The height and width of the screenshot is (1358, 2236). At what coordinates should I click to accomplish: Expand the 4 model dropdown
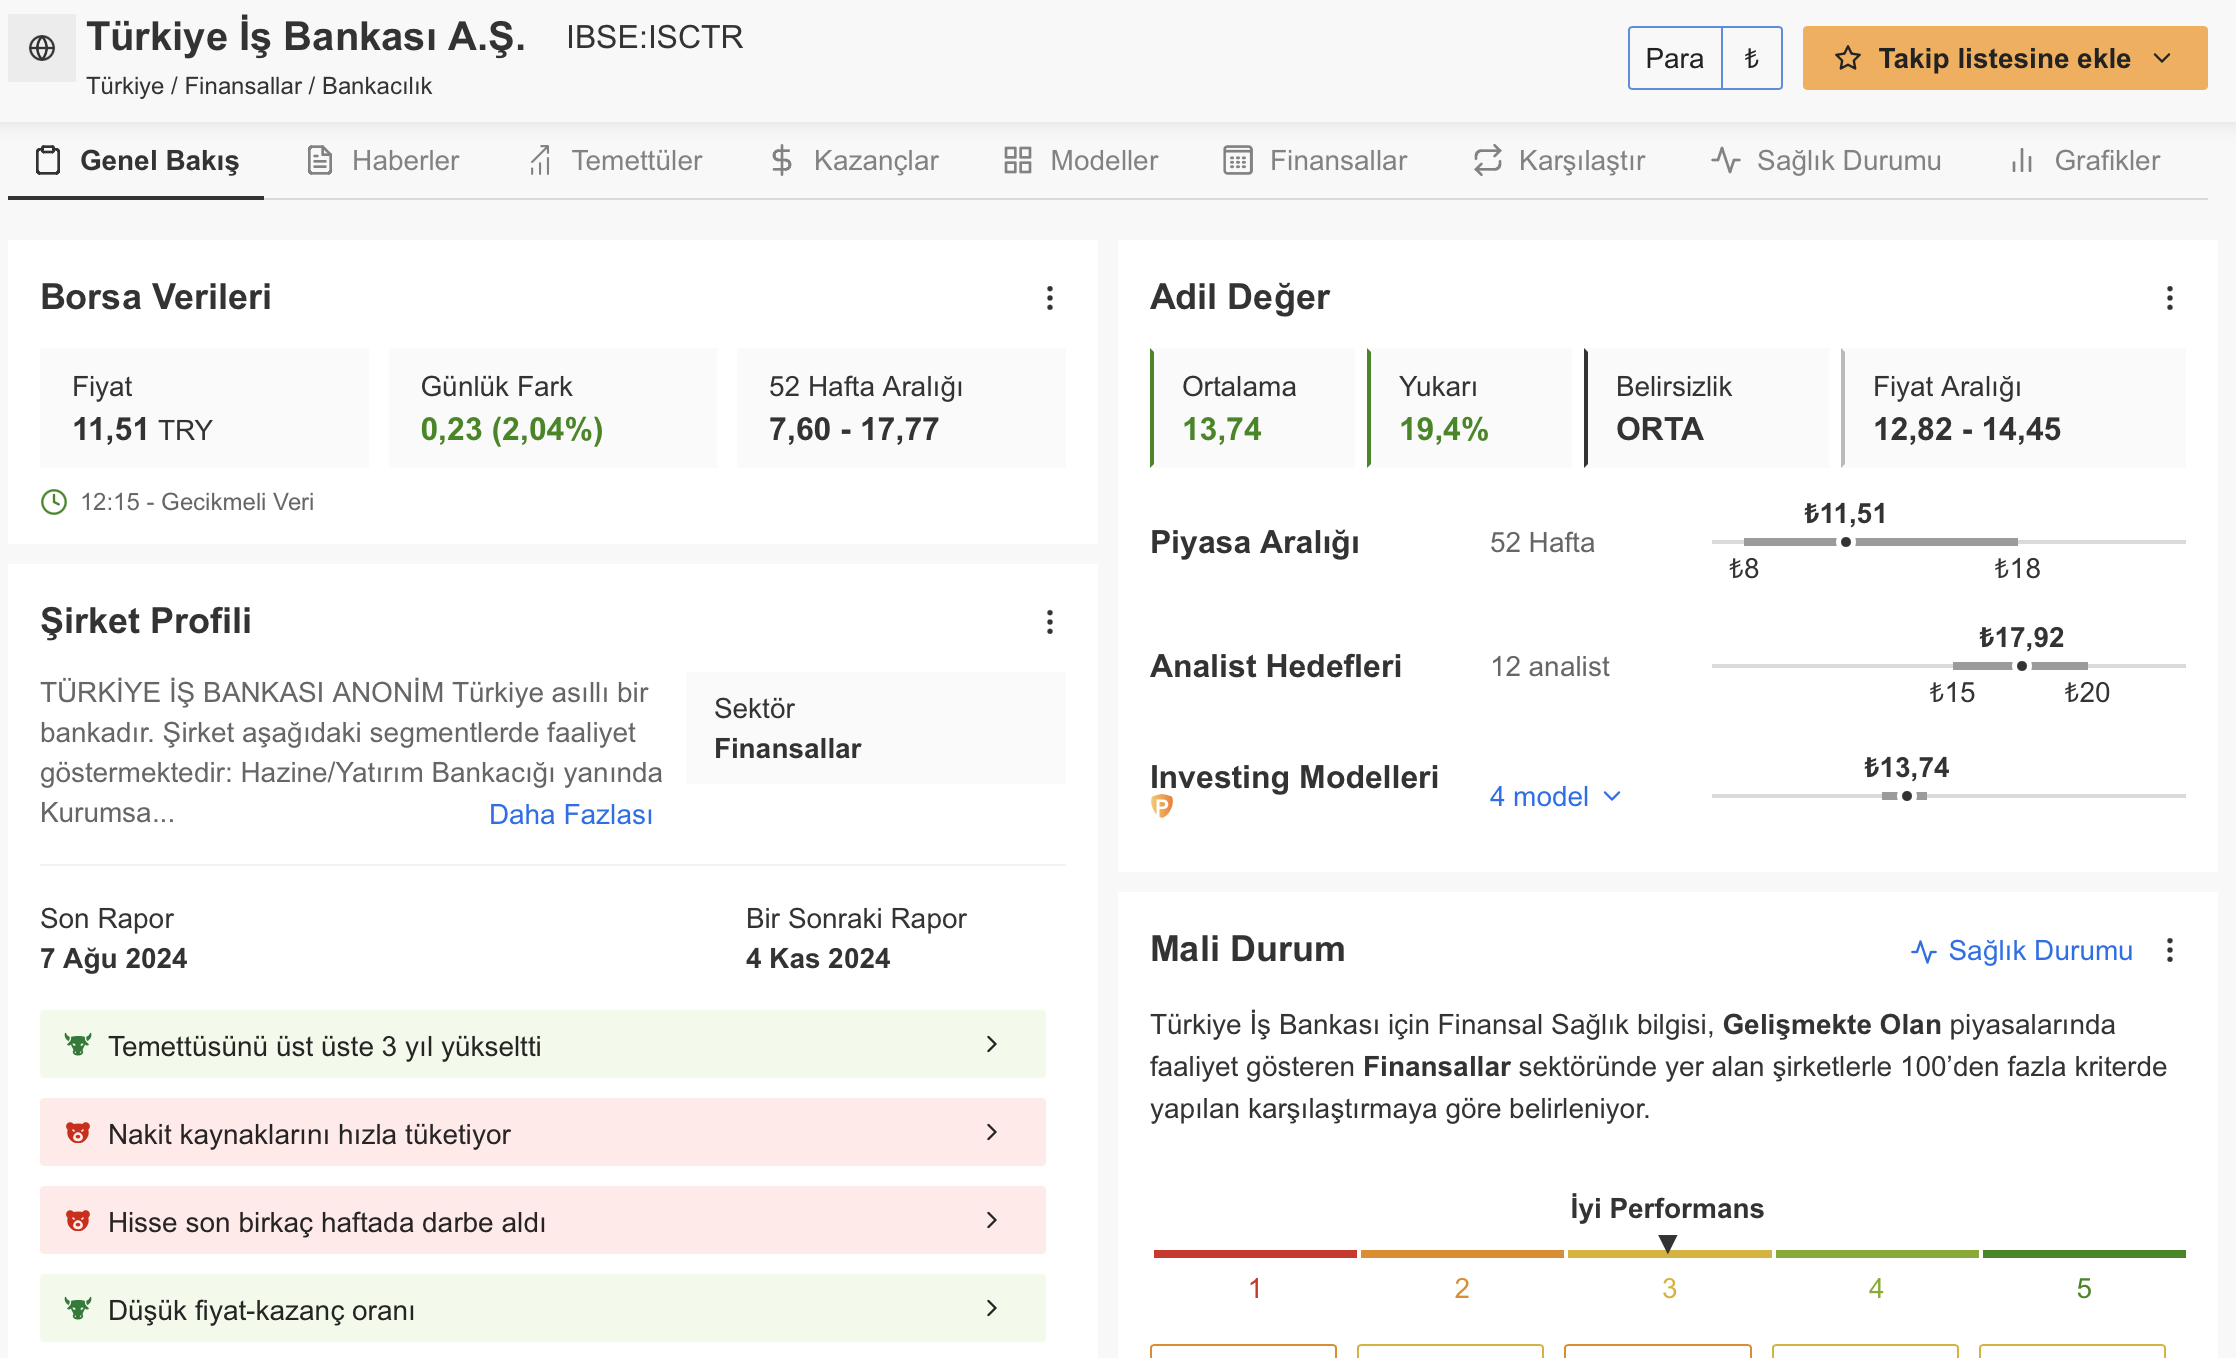[x=1555, y=796]
